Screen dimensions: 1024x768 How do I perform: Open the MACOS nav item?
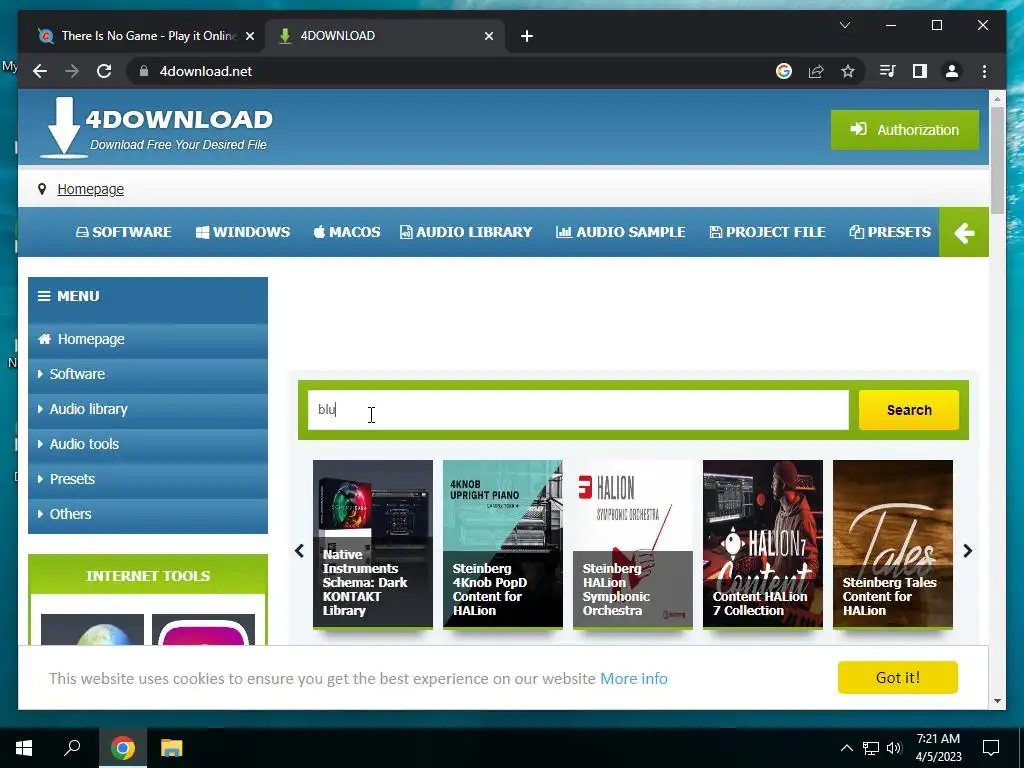click(x=347, y=232)
